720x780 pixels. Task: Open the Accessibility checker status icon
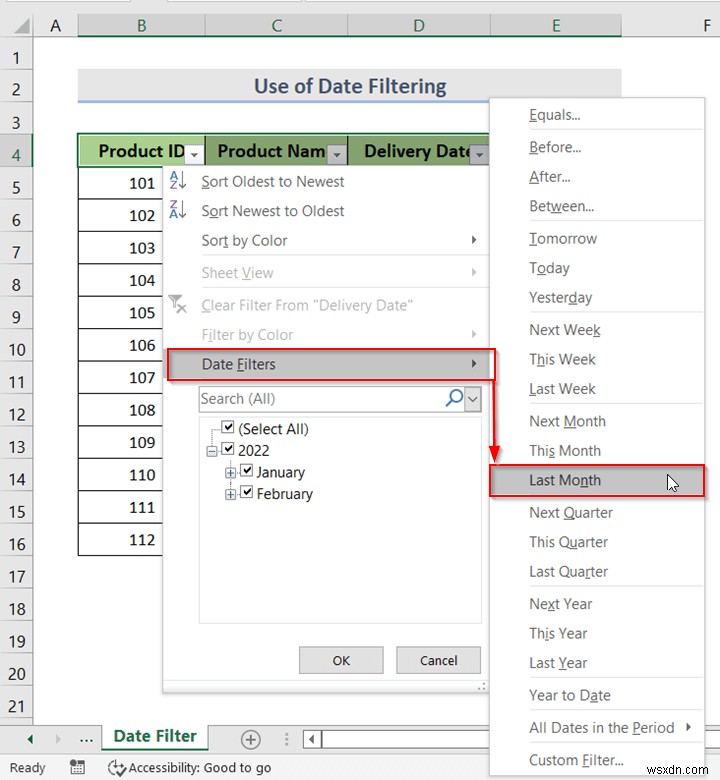[x=117, y=768]
